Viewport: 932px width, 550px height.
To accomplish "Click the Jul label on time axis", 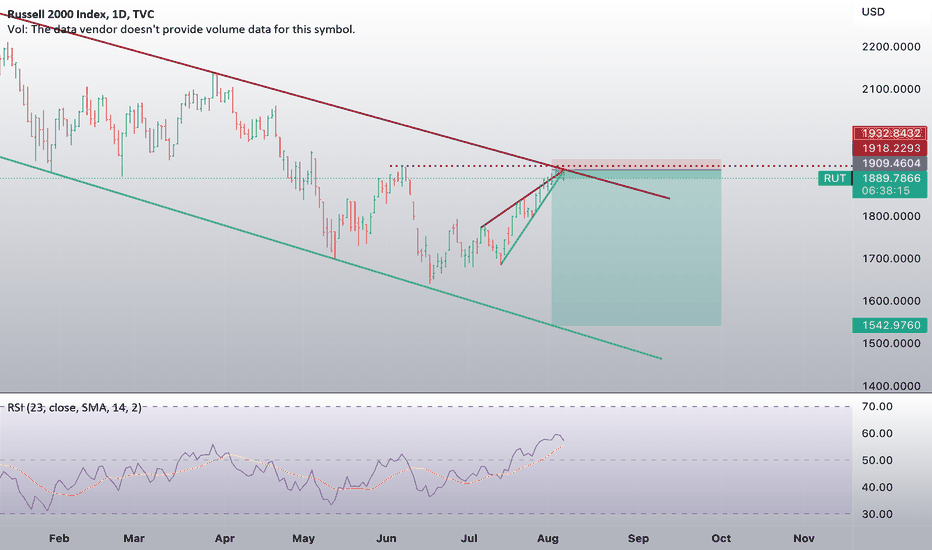I will tap(469, 538).
